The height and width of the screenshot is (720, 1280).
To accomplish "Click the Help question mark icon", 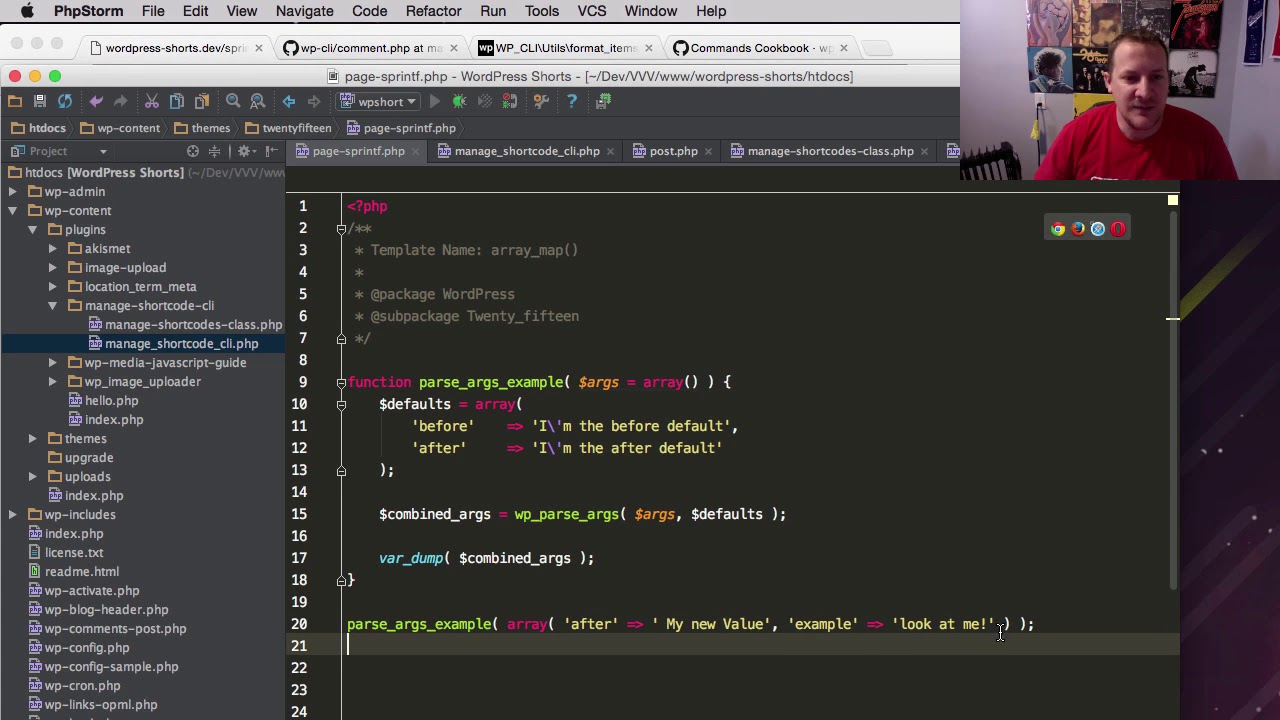I will point(572,101).
